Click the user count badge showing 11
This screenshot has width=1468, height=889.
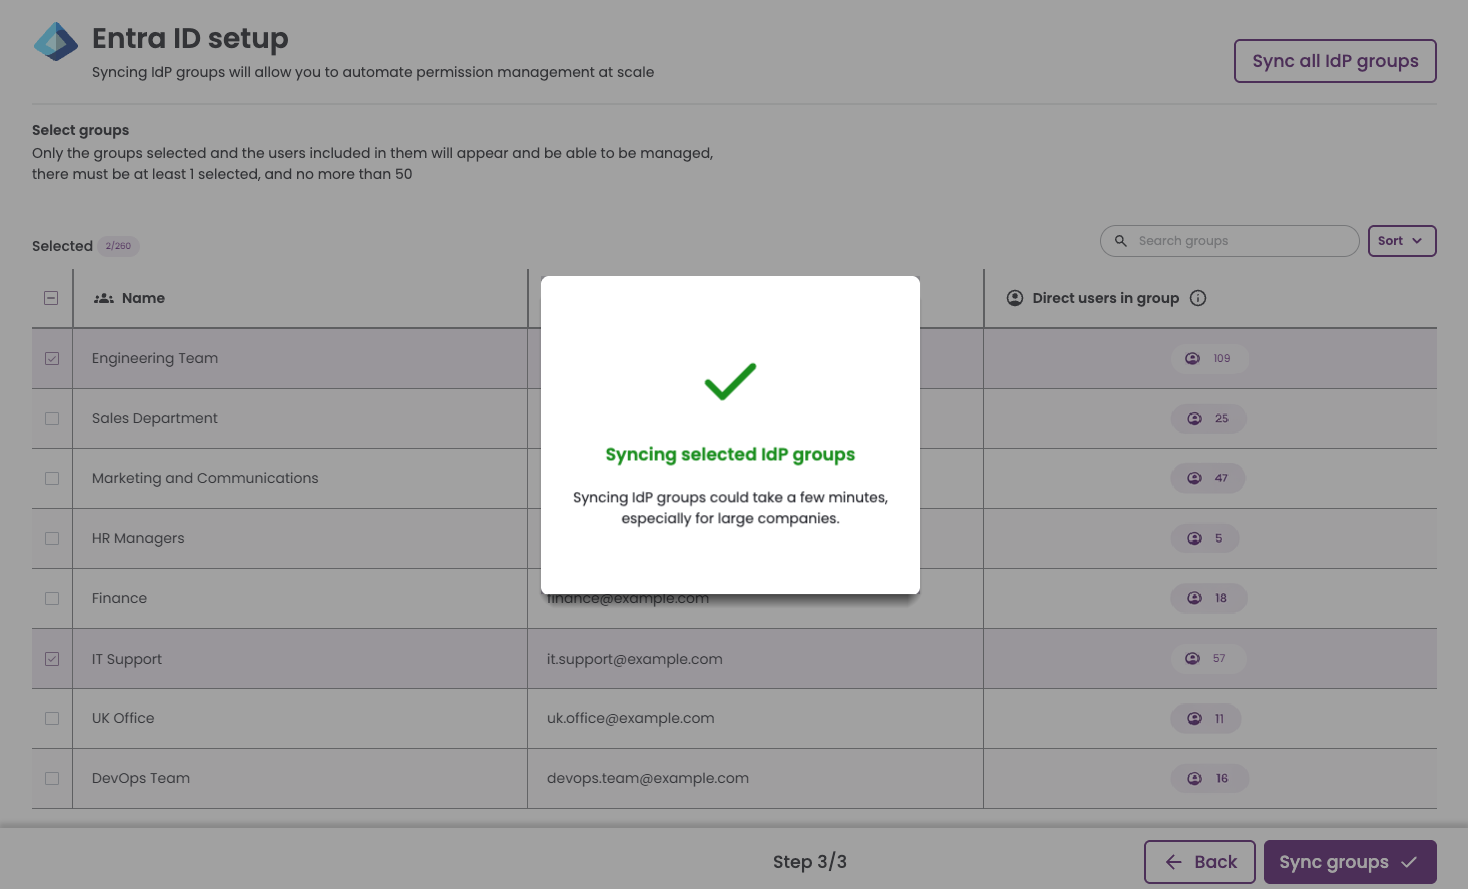(1206, 718)
